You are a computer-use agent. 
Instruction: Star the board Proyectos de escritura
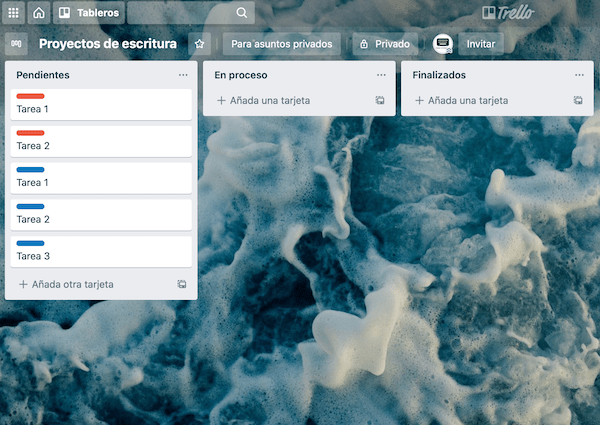[199, 44]
